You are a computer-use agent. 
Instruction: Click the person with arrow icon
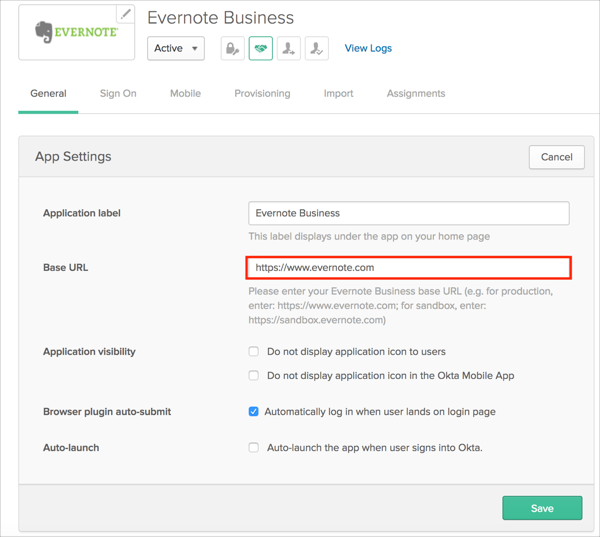(x=289, y=48)
